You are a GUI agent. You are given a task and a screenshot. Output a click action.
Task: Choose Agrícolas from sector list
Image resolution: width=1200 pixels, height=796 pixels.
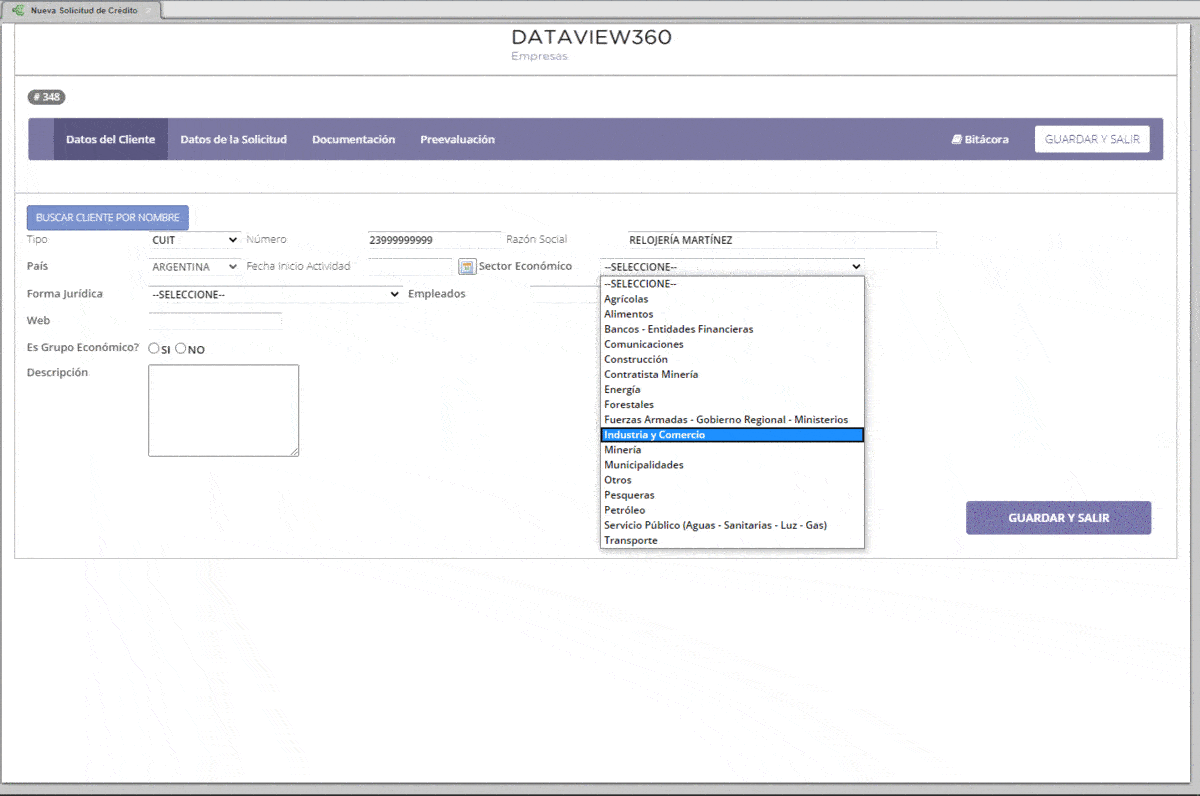click(732, 299)
